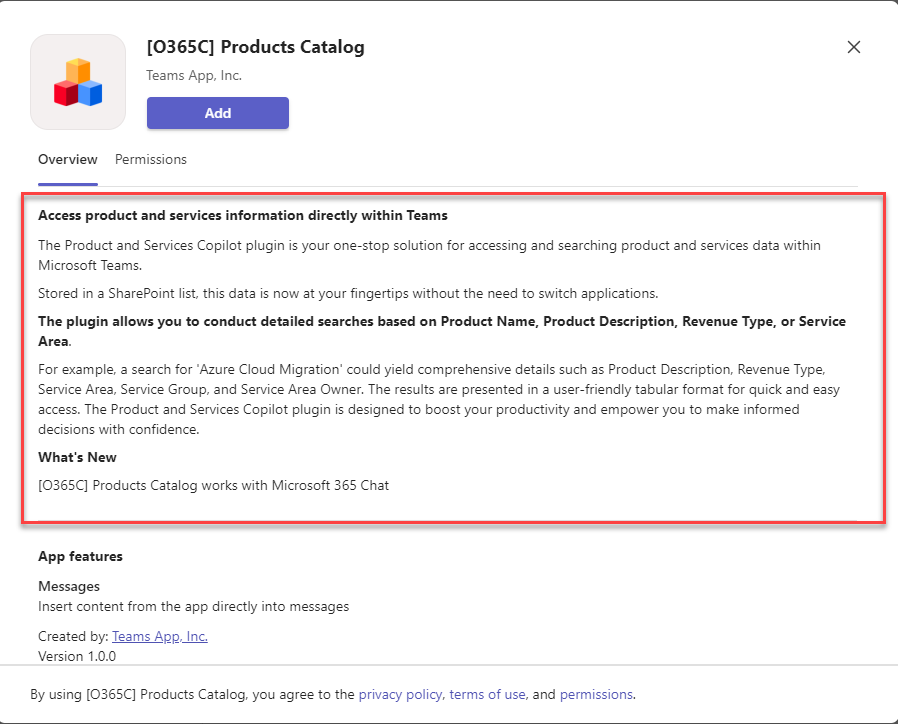Open the permissions link in footer
The width and height of the screenshot is (898, 724).
596,694
